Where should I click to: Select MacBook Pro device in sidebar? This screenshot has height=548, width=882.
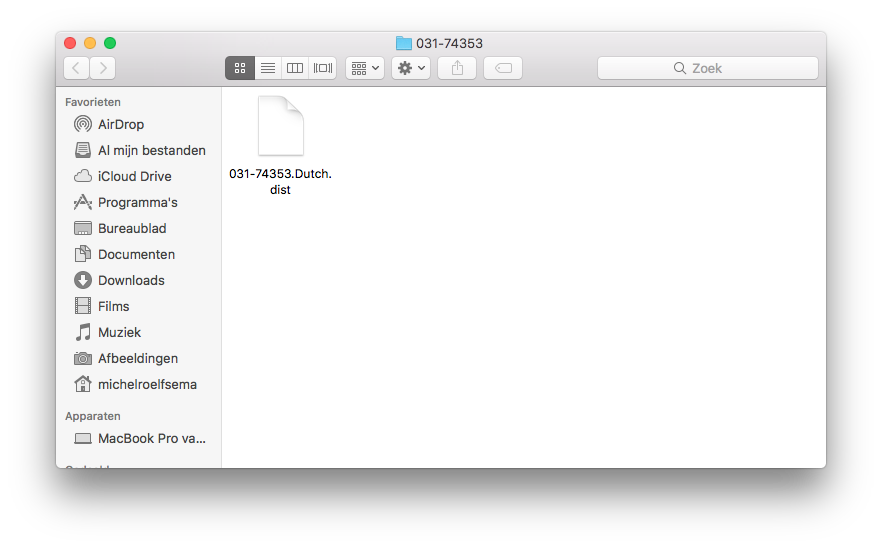(x=138, y=438)
